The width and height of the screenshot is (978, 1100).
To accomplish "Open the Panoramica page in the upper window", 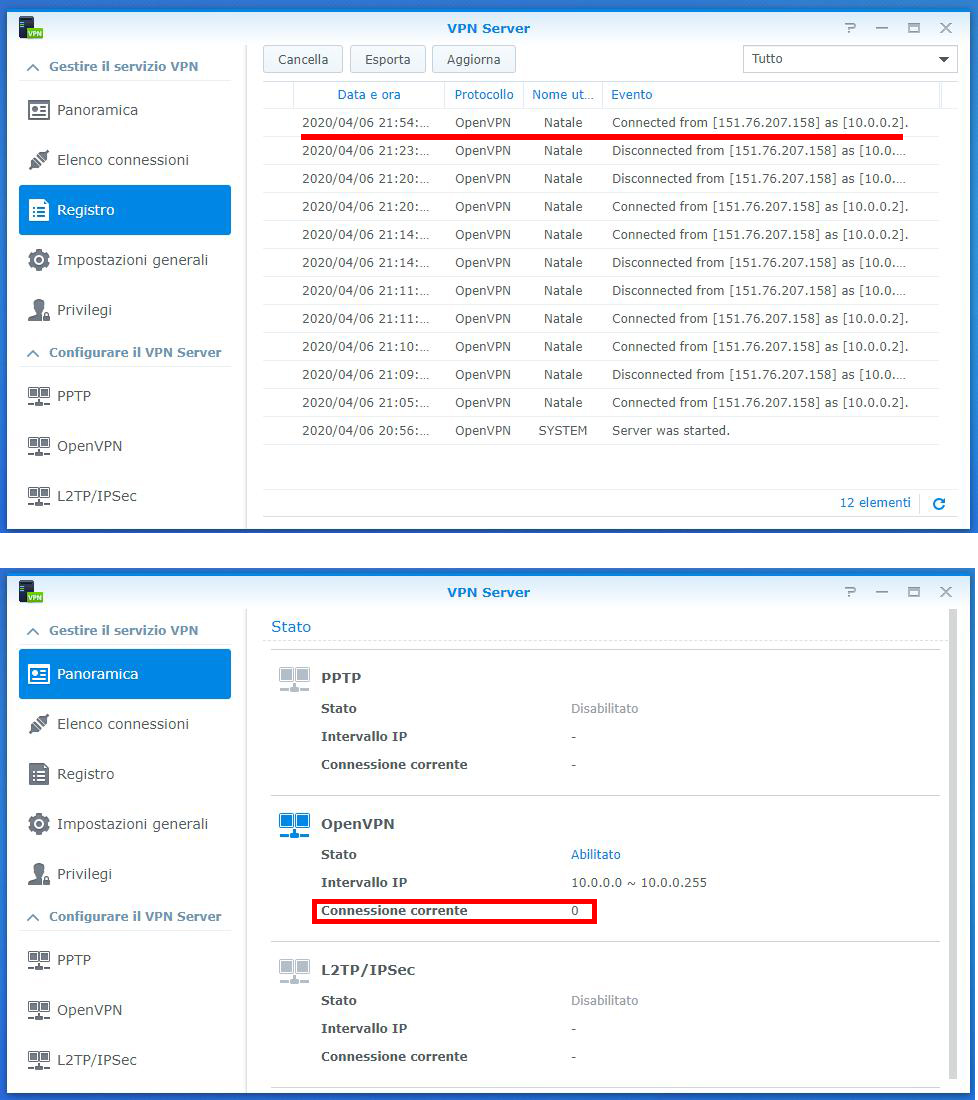I will coord(125,110).
